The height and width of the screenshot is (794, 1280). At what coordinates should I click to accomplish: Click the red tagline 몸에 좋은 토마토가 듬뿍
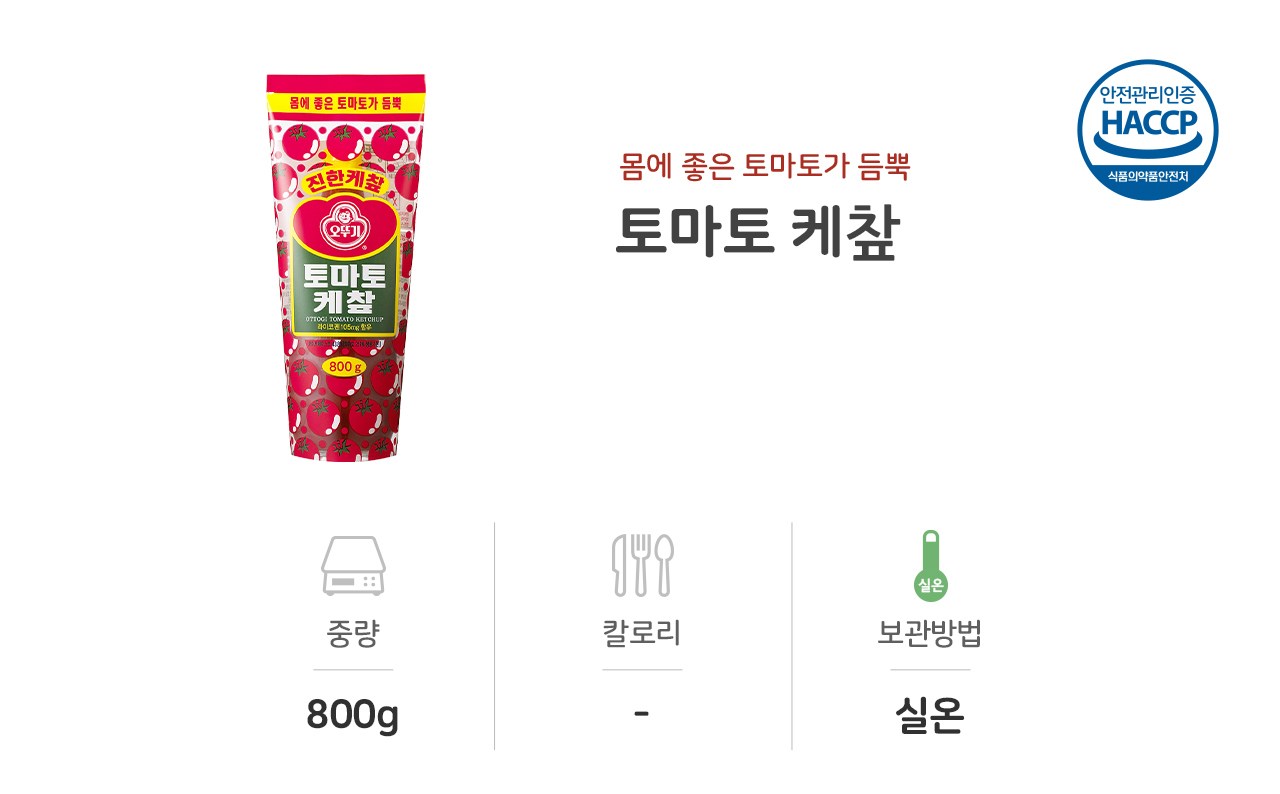point(765,165)
